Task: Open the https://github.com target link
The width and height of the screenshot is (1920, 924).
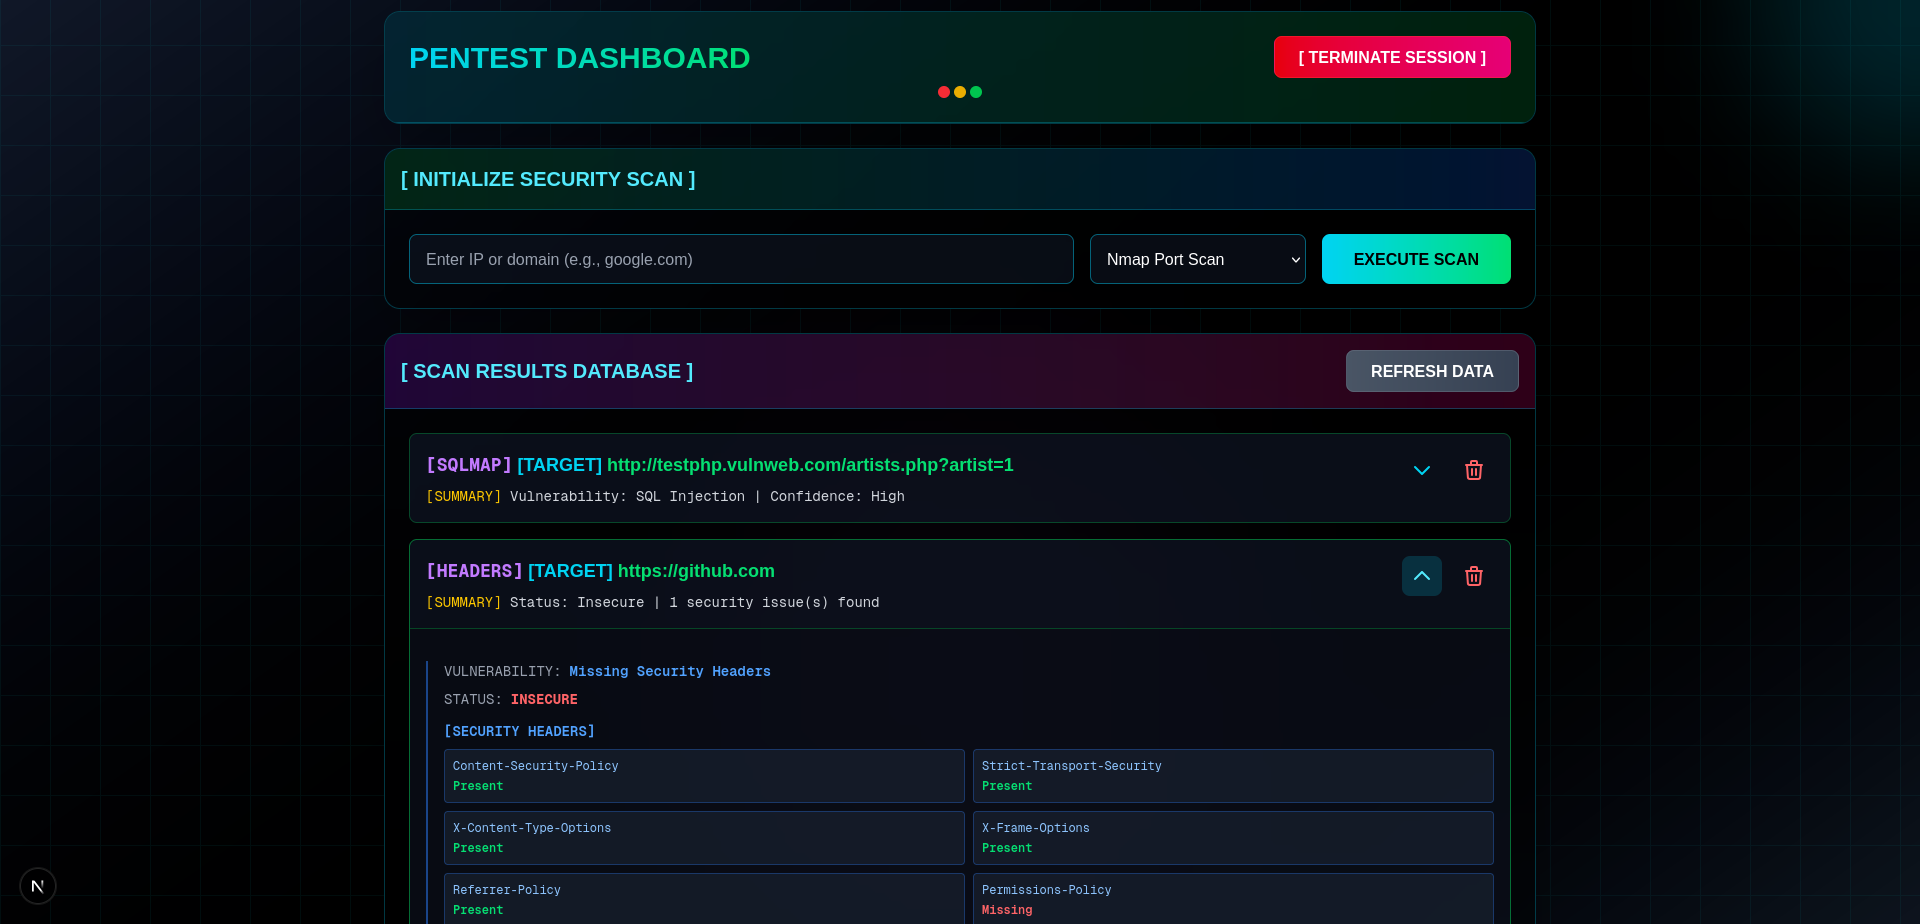Action: 696,571
